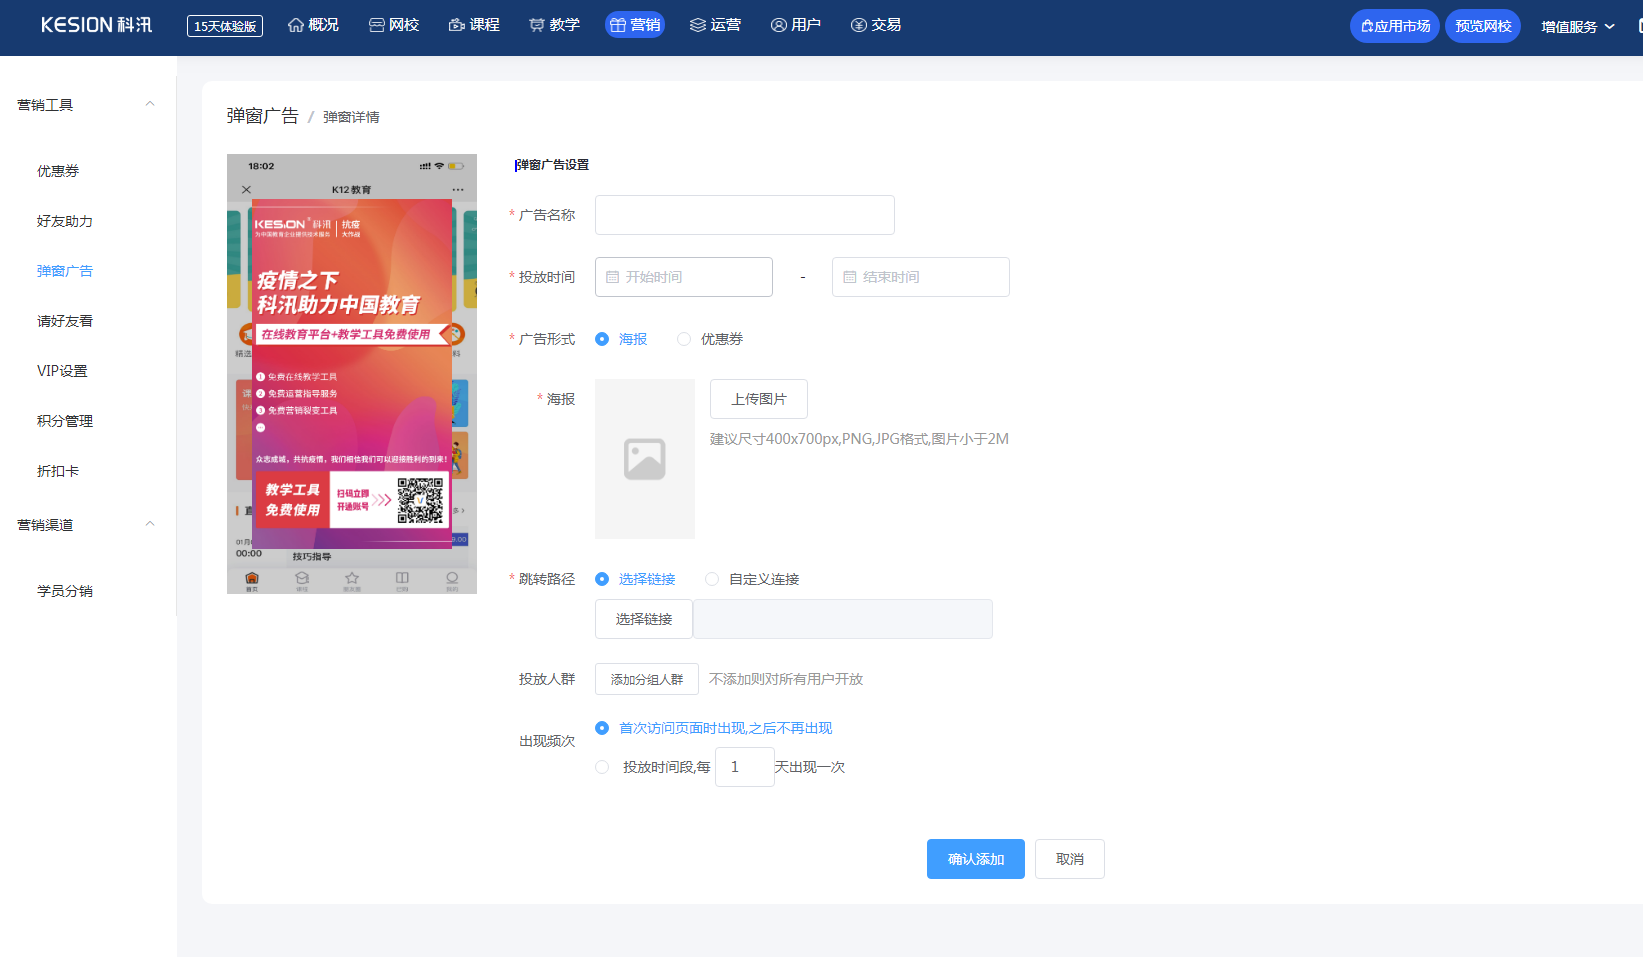This screenshot has width=1643, height=957.
Task: Click the 上传图片 upload button
Action: tap(759, 399)
